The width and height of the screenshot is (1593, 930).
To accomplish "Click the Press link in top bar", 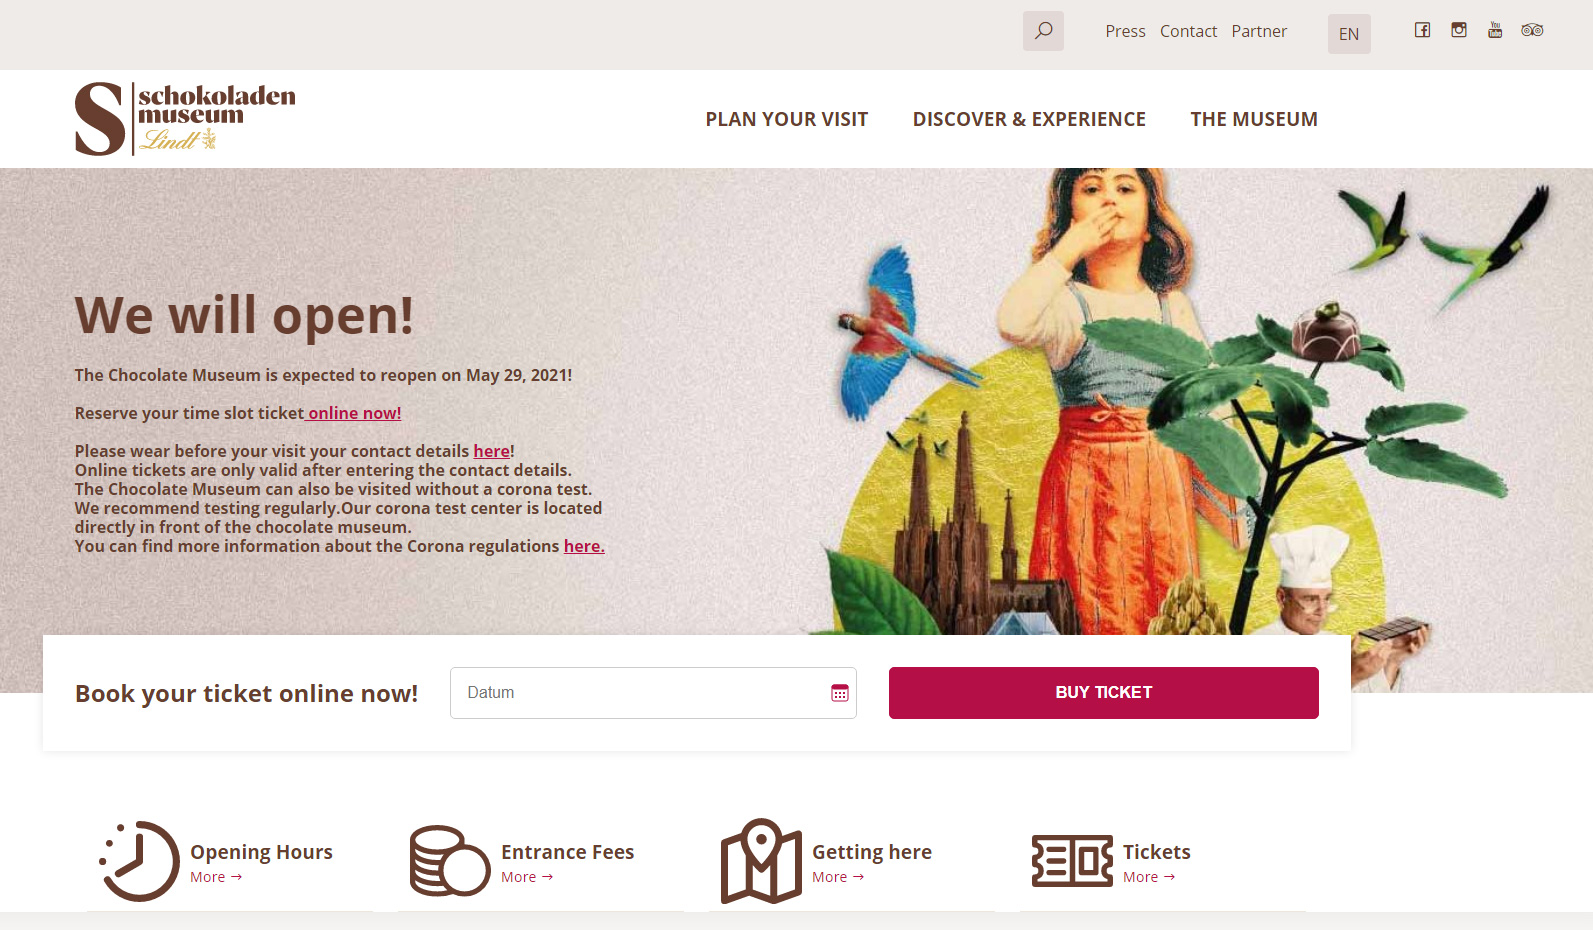I will [x=1125, y=31].
